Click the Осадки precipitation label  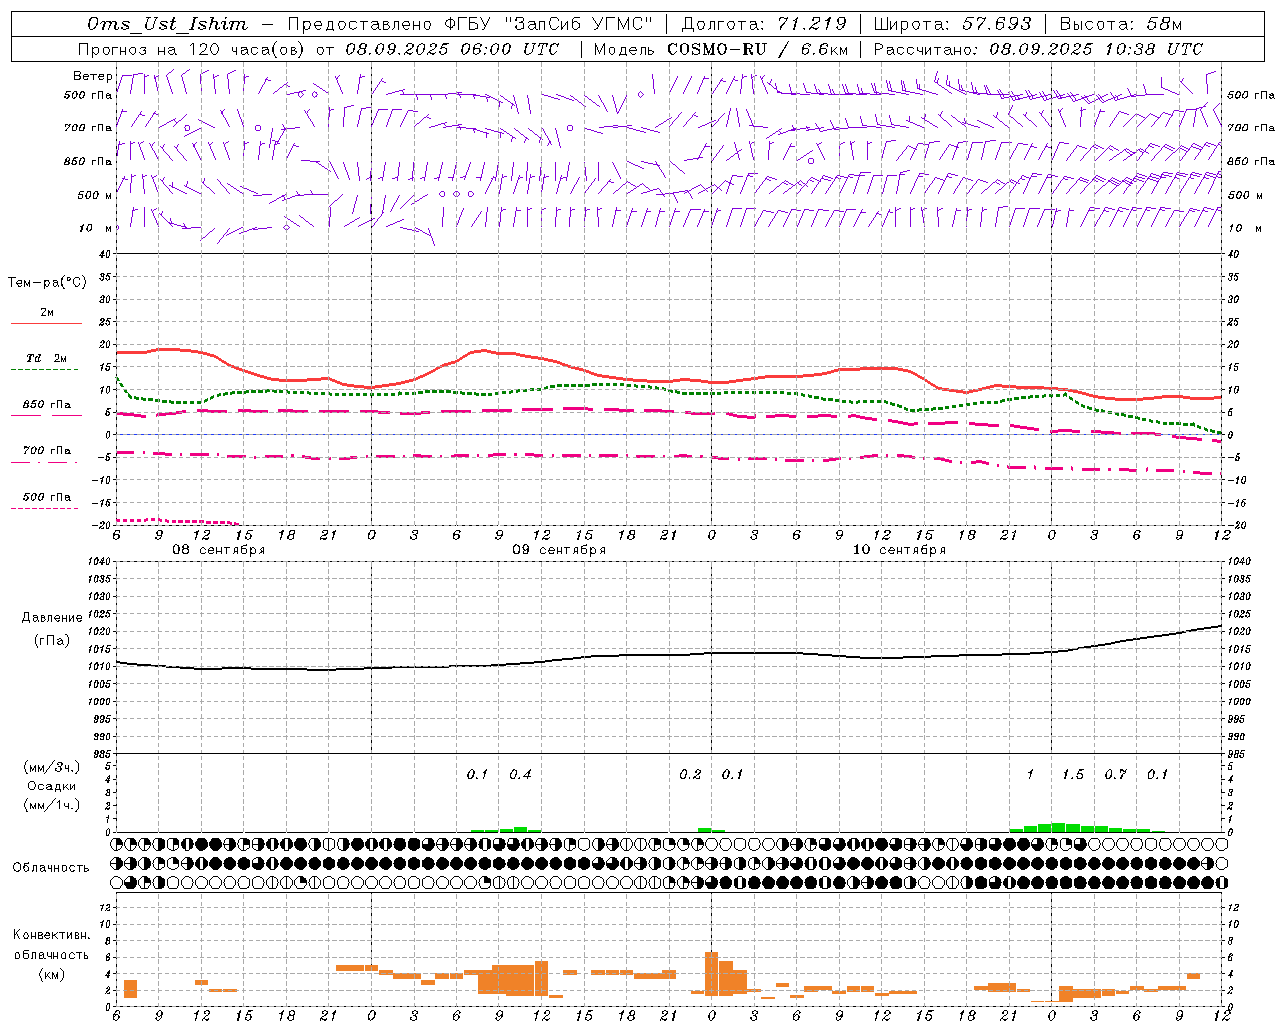click(x=52, y=786)
